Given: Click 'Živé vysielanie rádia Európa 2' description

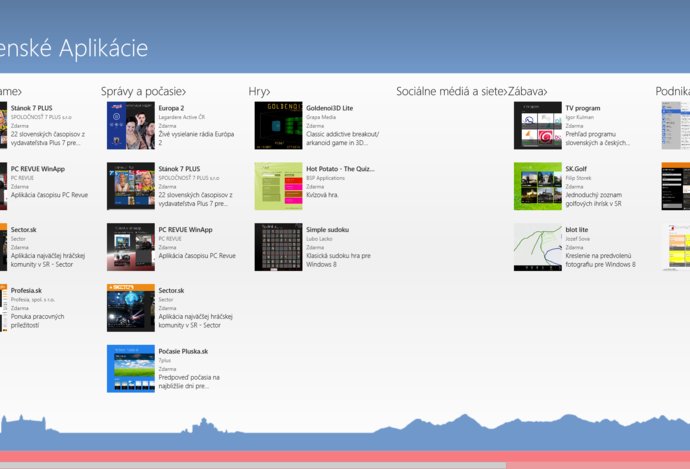Looking at the screenshot, I should (196, 138).
